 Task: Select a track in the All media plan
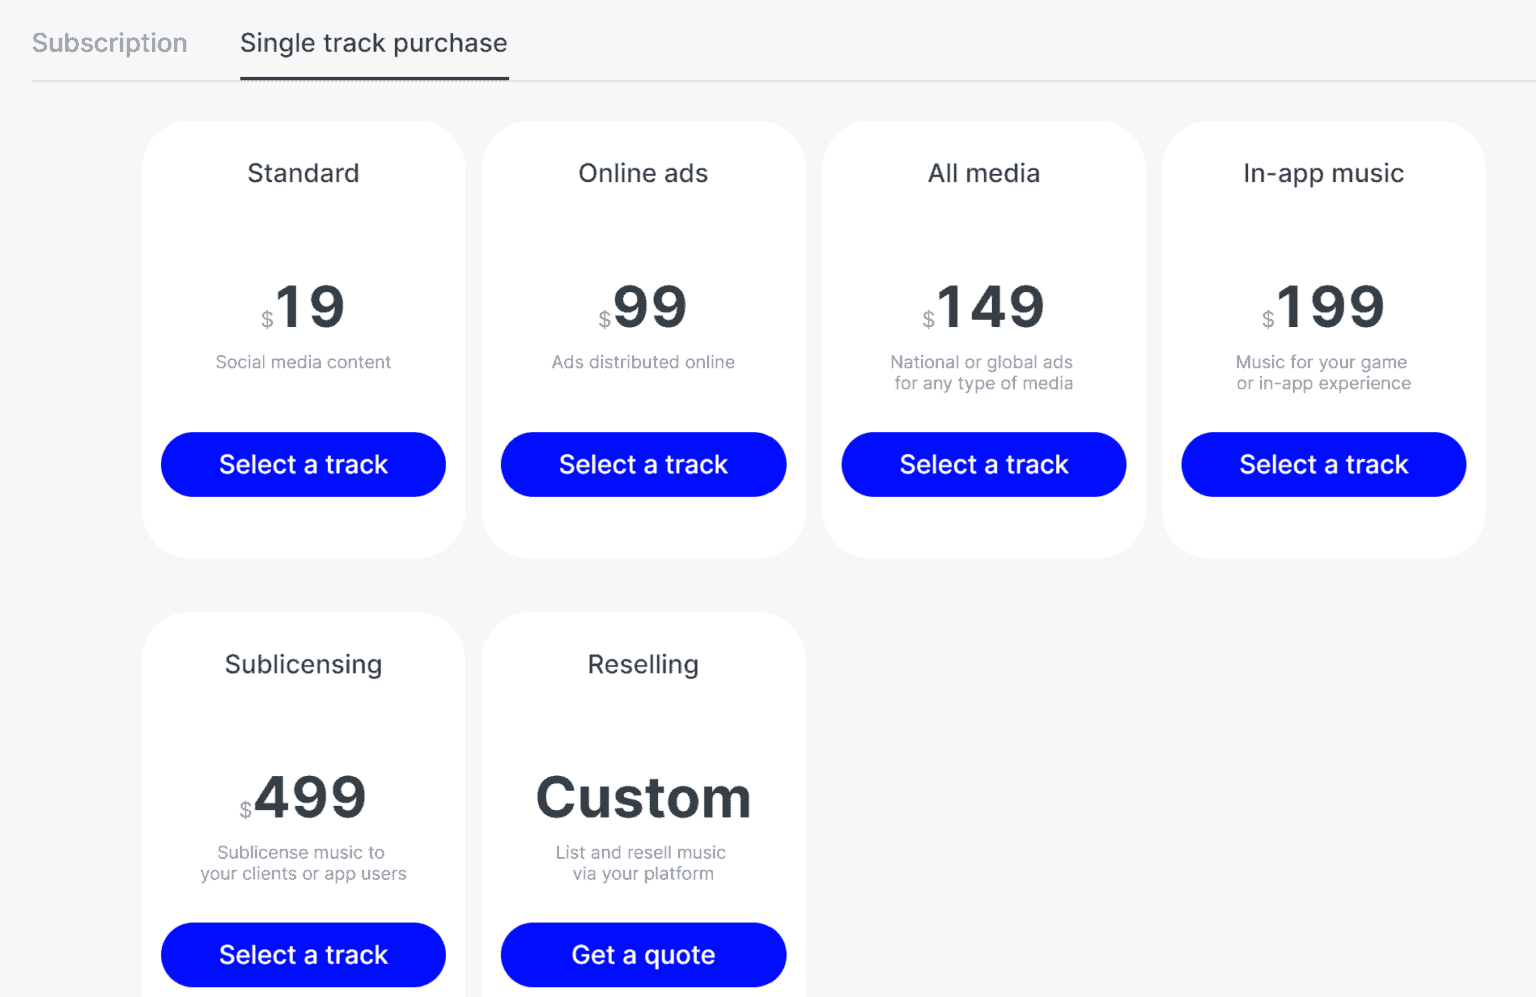pos(983,464)
